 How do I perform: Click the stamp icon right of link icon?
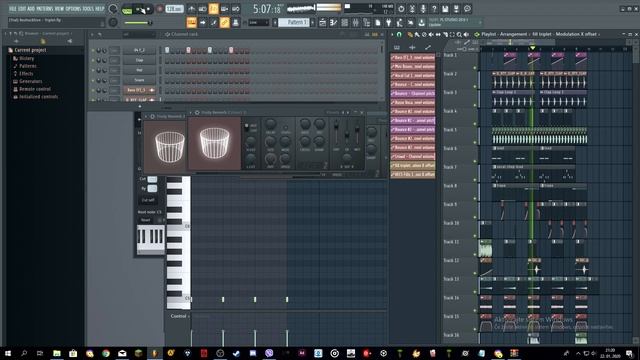(236, 22)
